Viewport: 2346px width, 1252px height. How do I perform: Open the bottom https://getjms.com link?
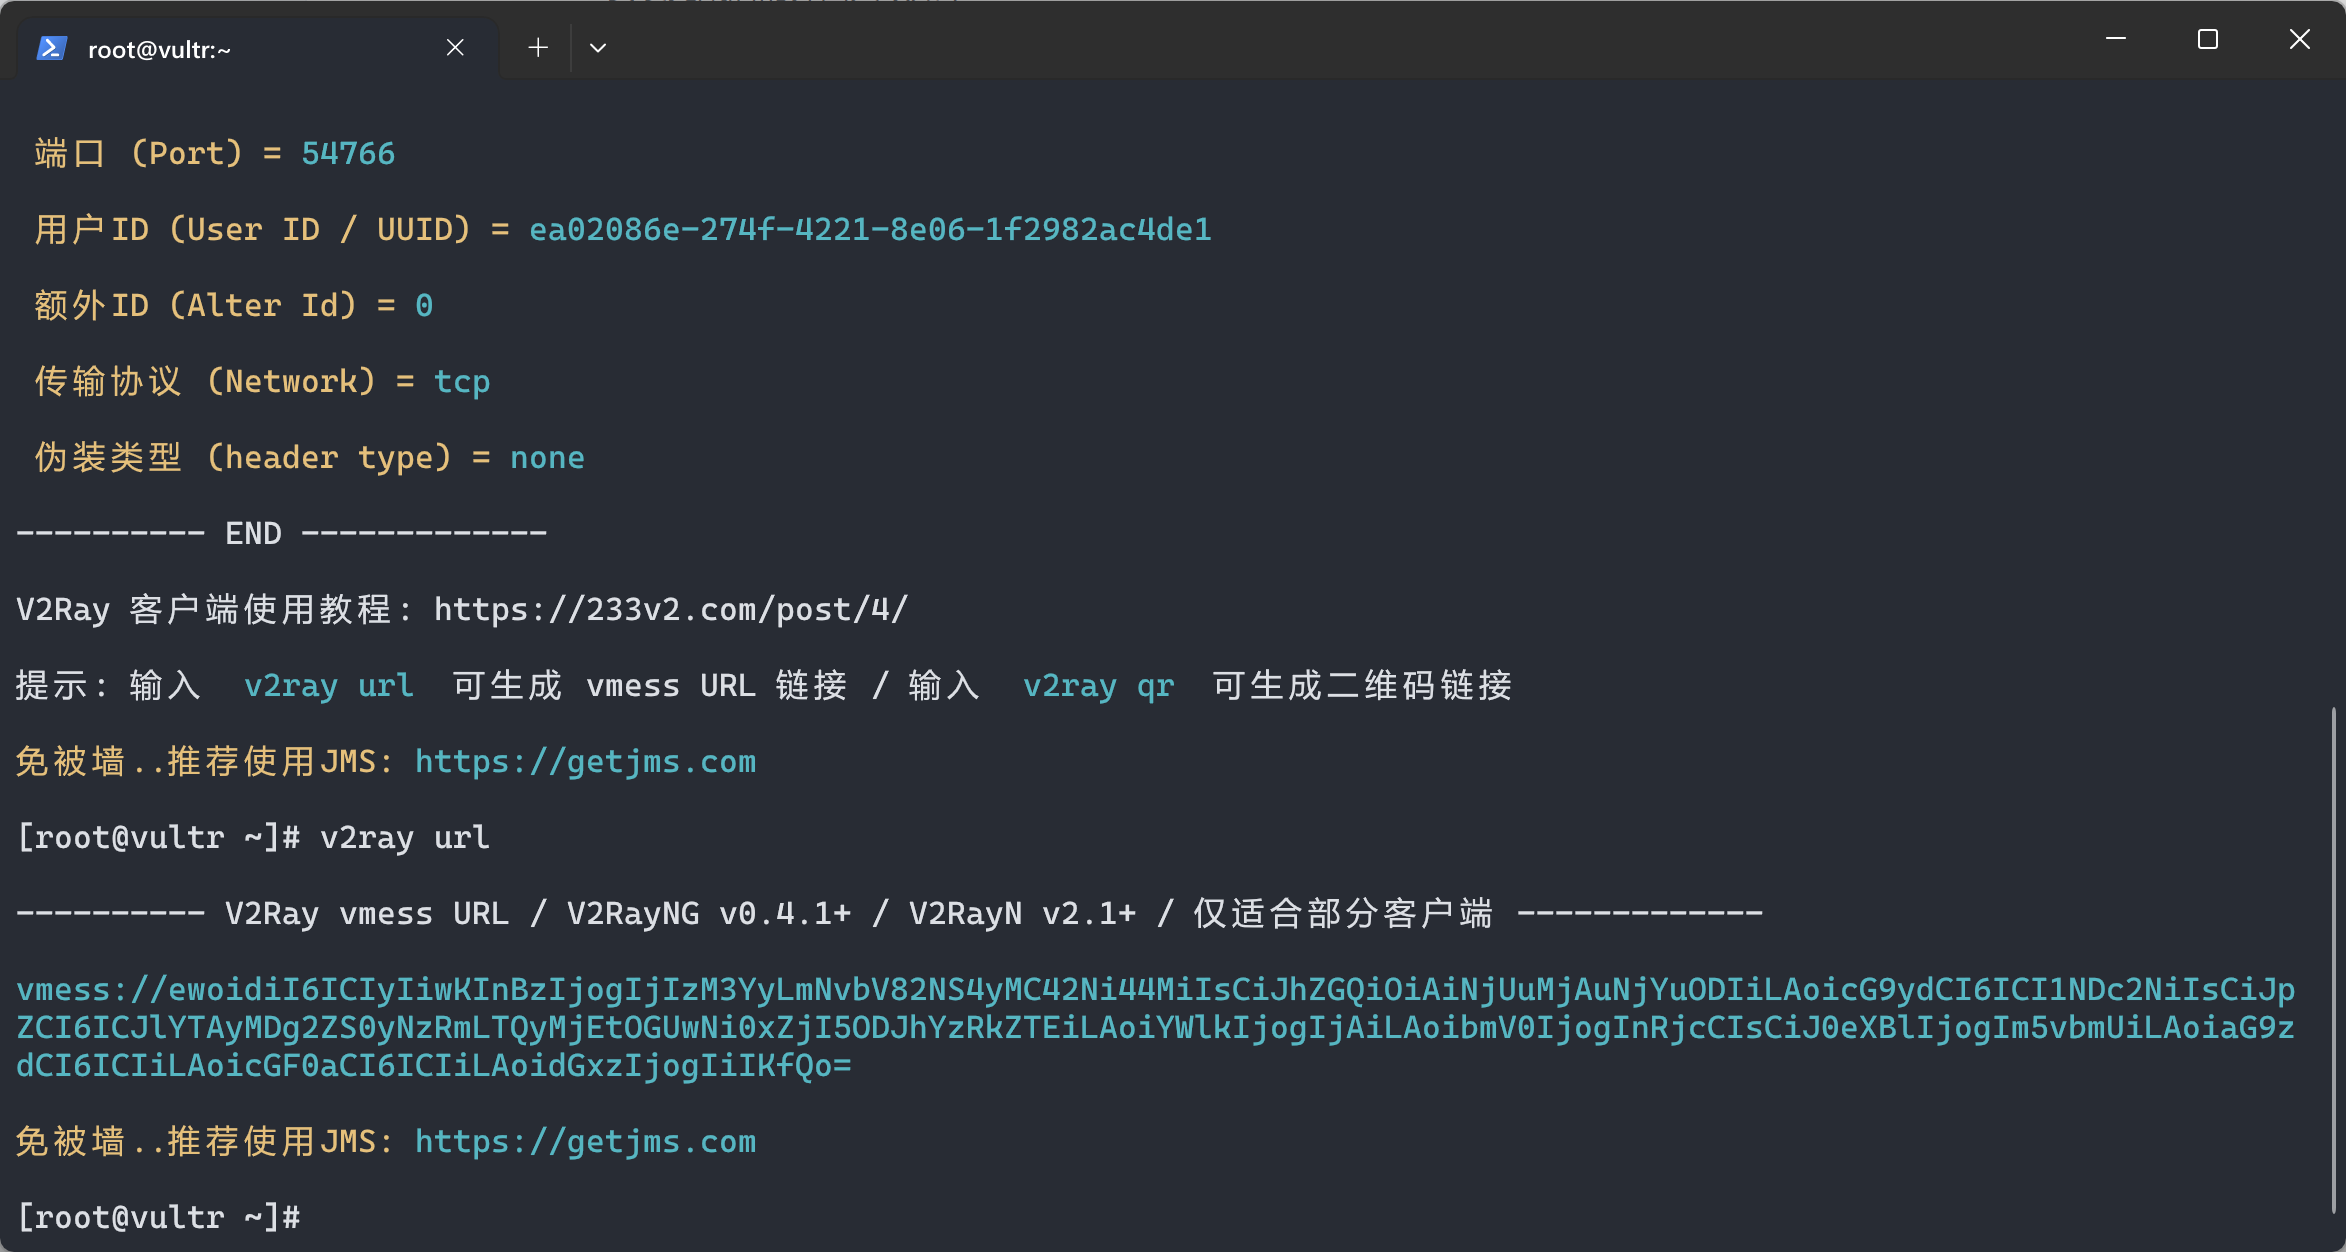pos(585,1141)
